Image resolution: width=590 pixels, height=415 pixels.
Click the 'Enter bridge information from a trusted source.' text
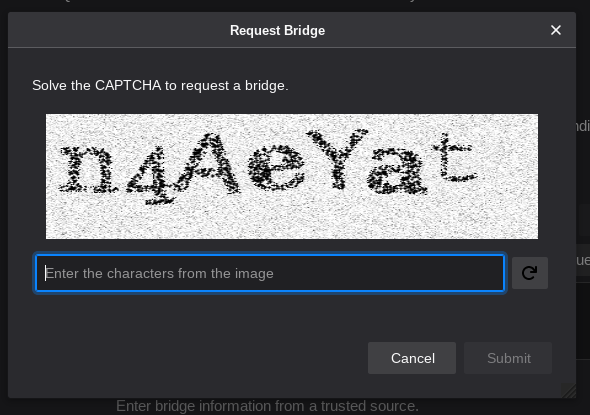click(x=267, y=406)
